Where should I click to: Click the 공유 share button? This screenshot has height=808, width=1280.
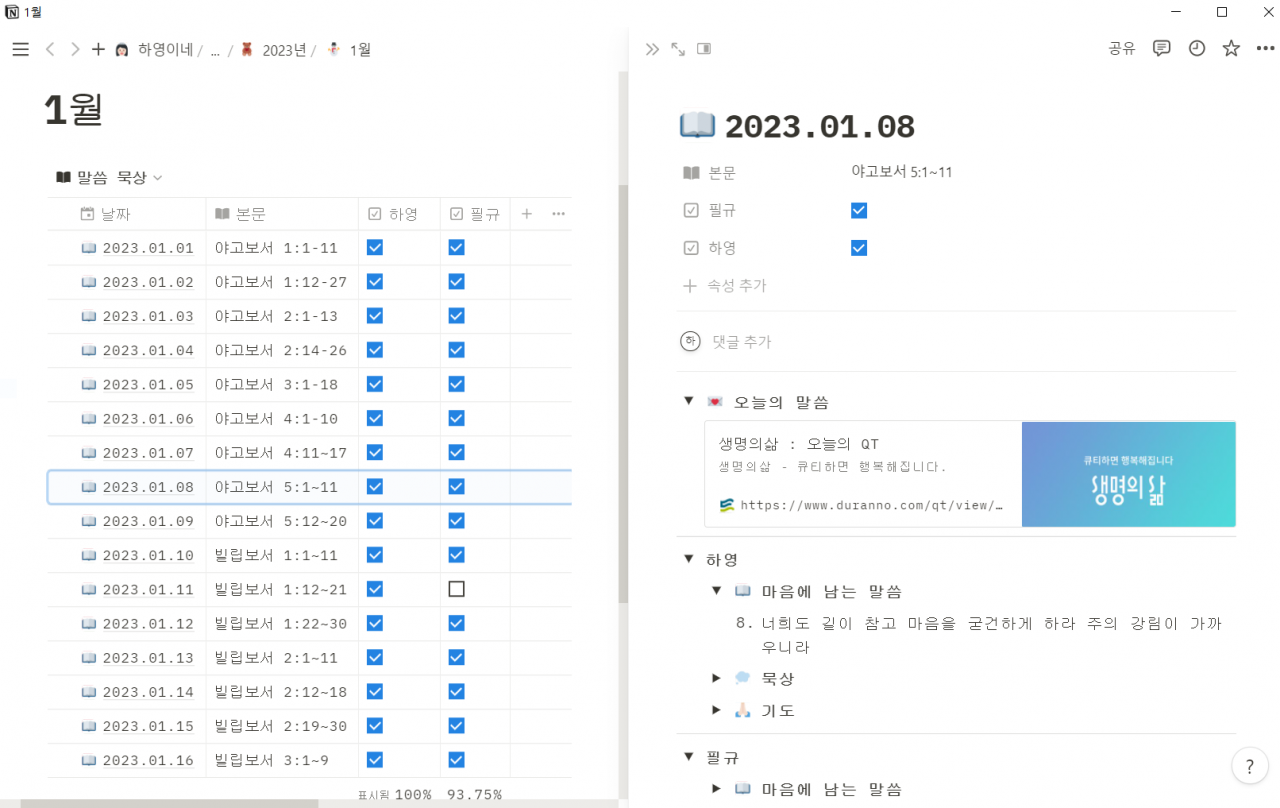(x=1122, y=48)
